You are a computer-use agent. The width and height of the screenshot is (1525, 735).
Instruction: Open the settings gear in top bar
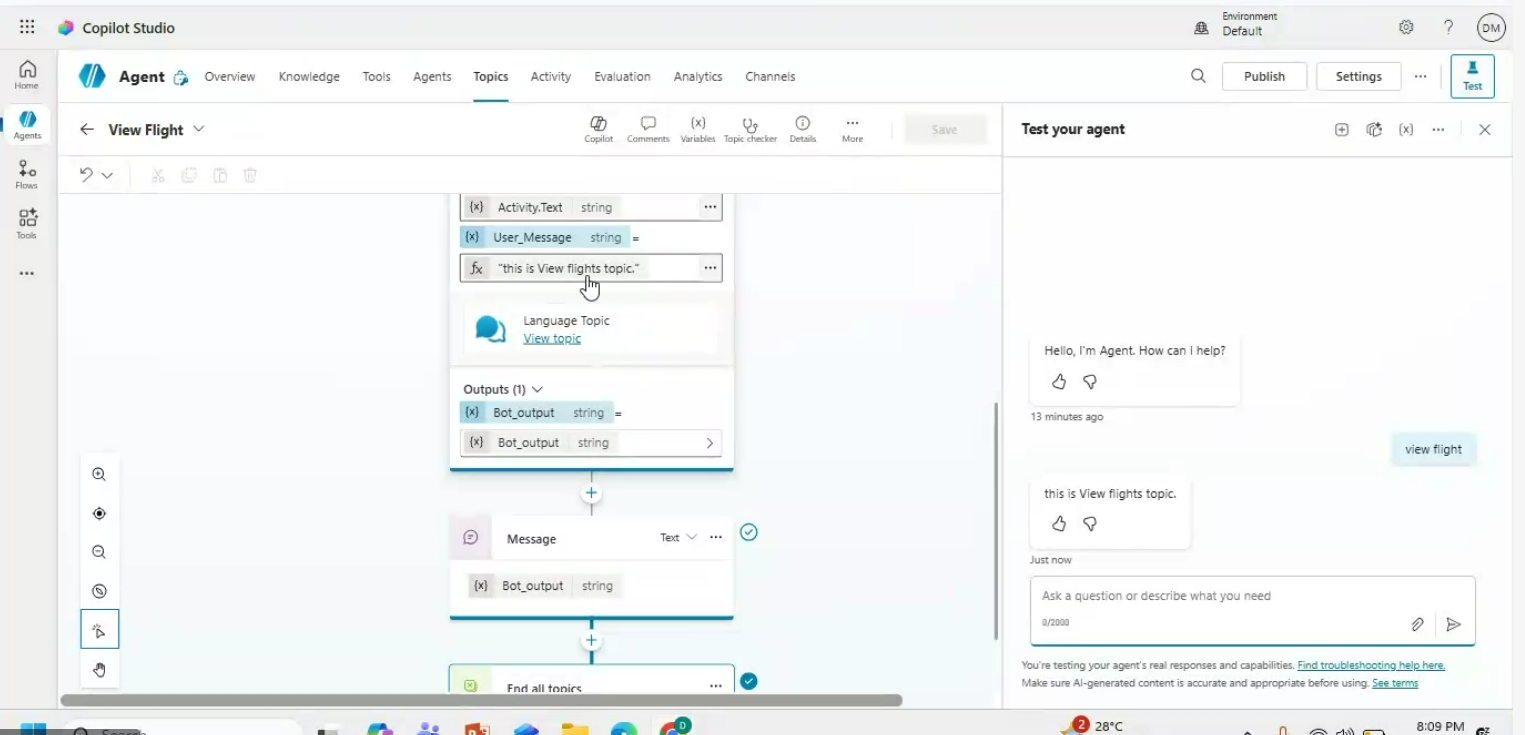tap(1406, 27)
